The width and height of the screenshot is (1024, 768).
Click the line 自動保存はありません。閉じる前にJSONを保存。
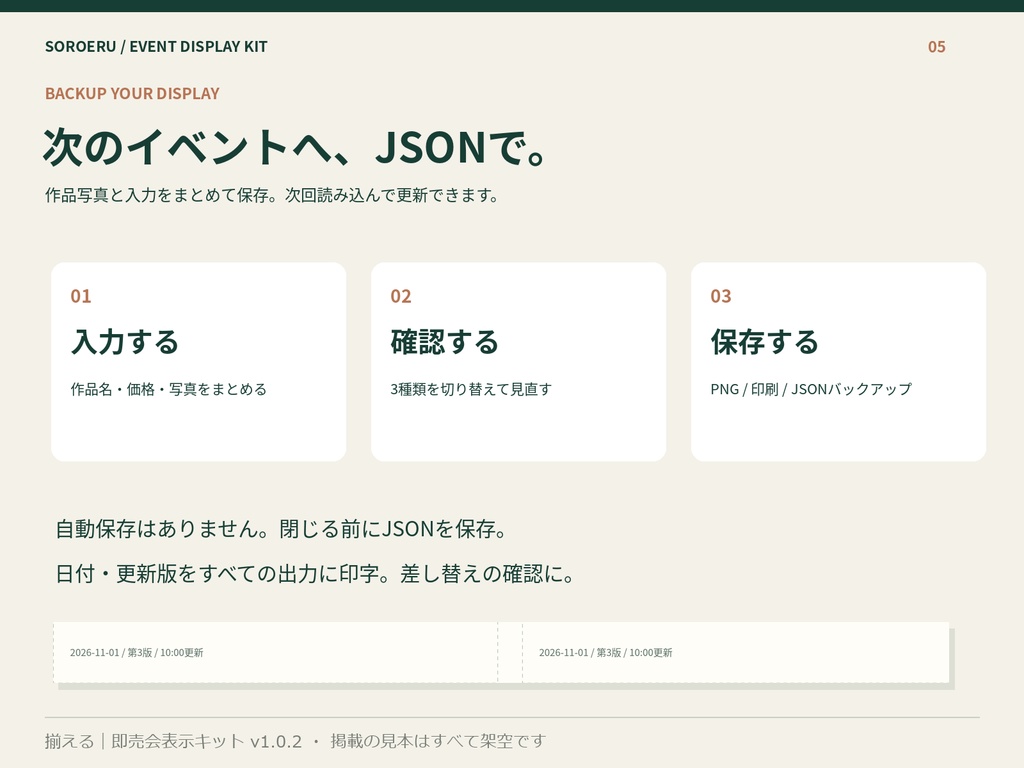281,529
